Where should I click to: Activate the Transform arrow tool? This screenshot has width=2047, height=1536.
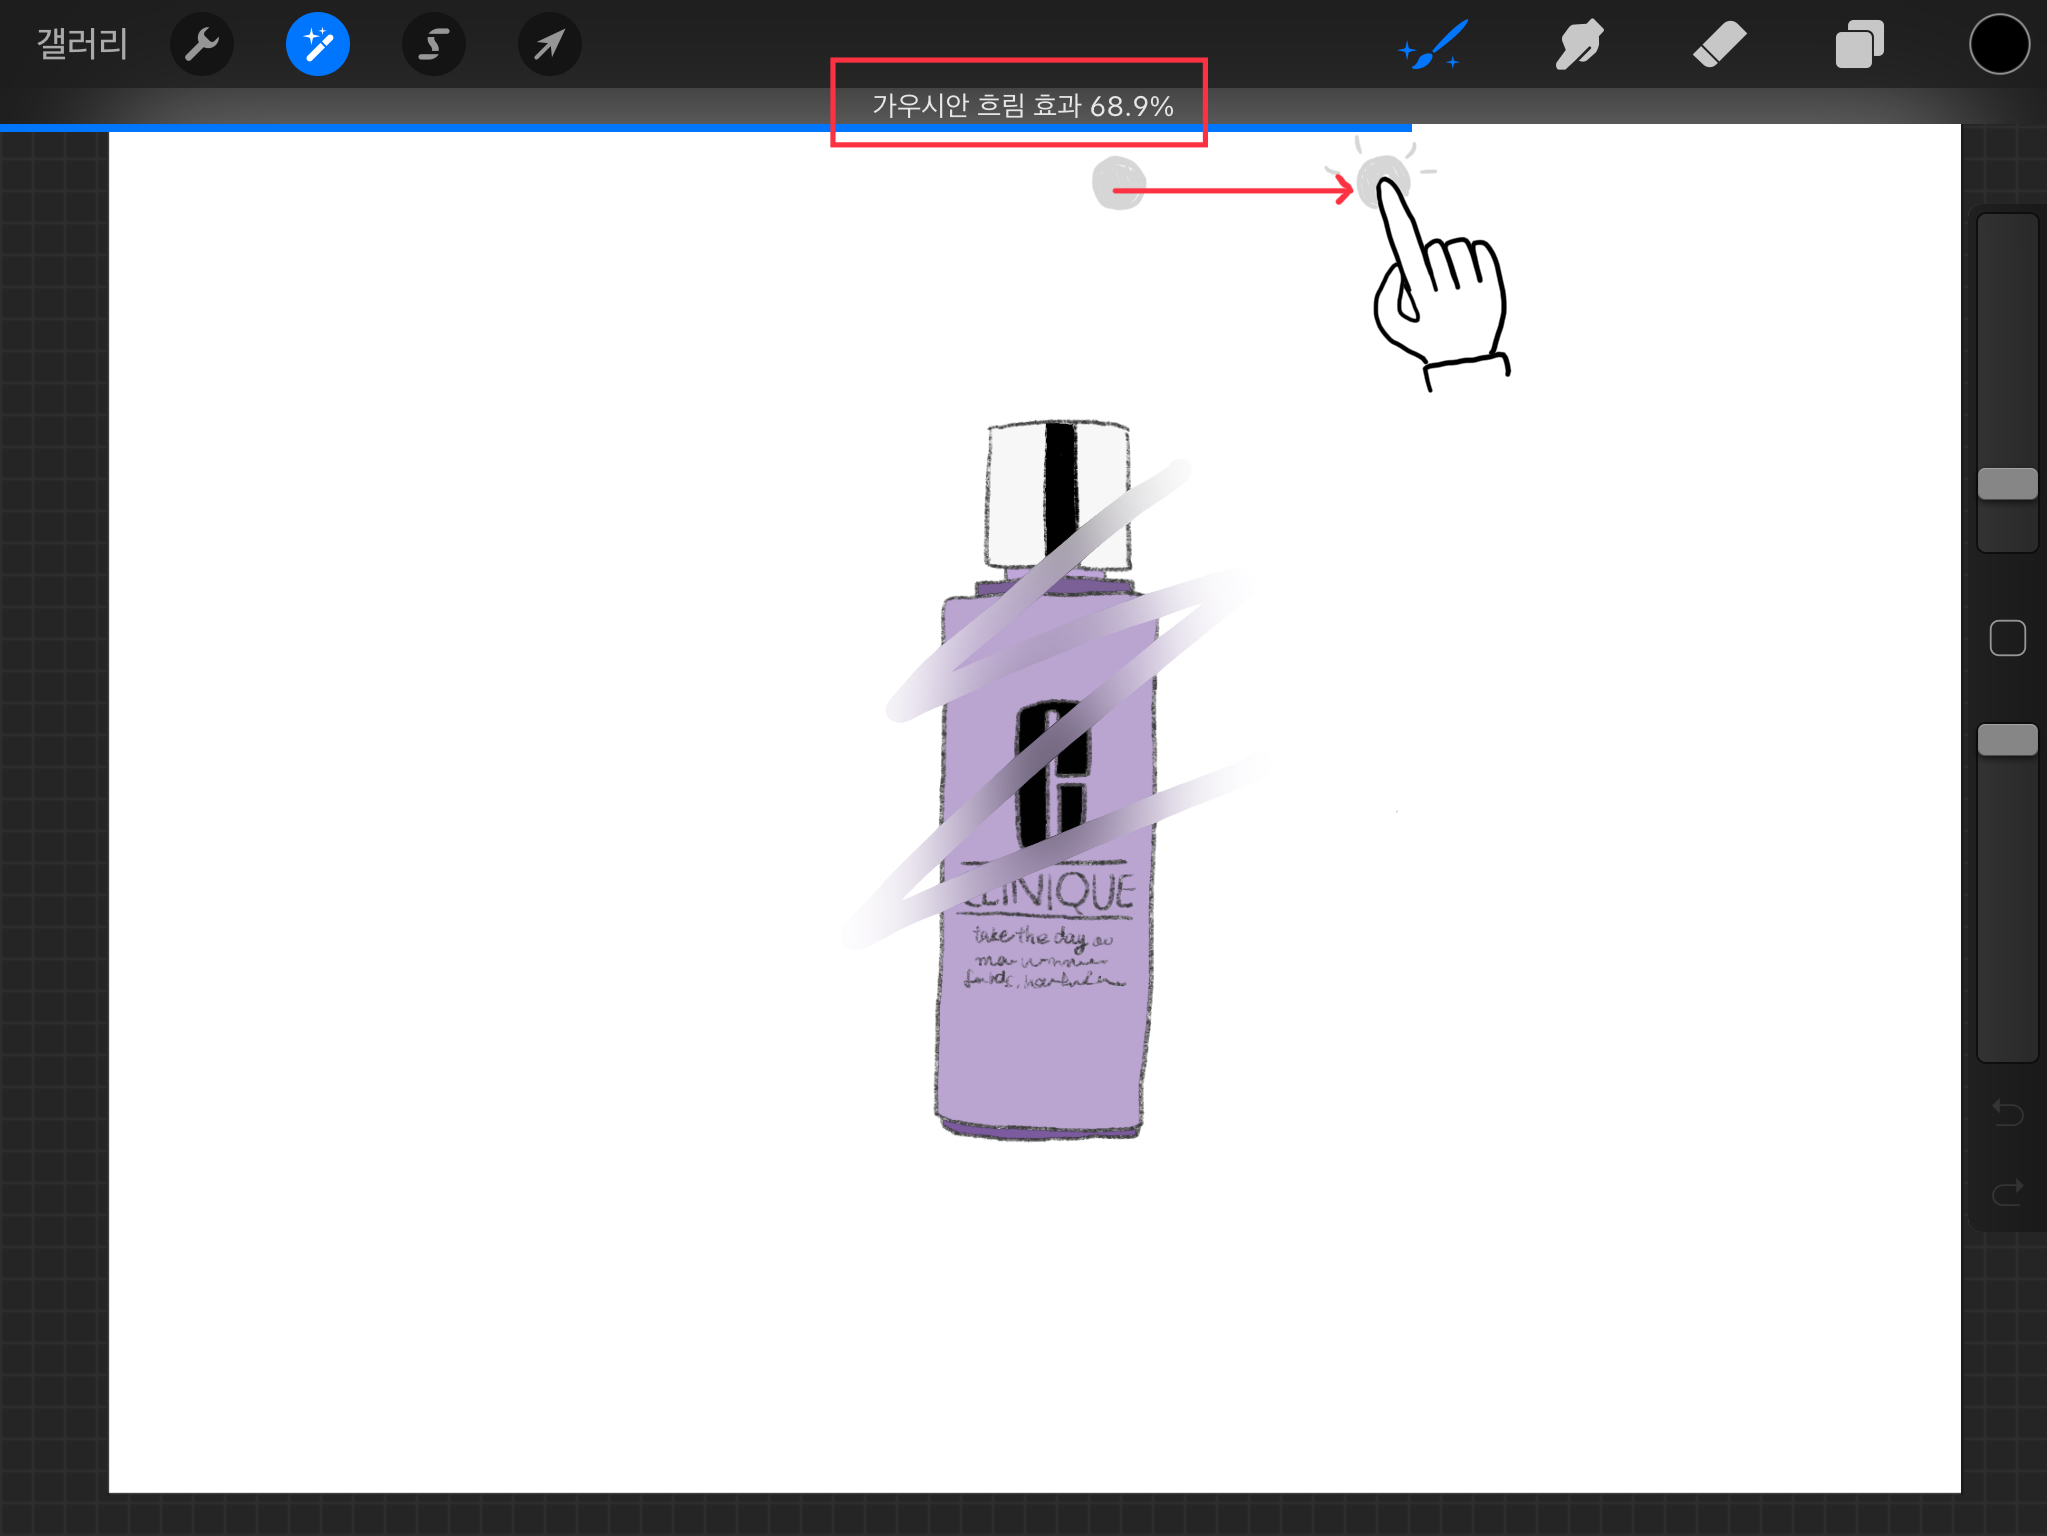pyautogui.click(x=549, y=45)
